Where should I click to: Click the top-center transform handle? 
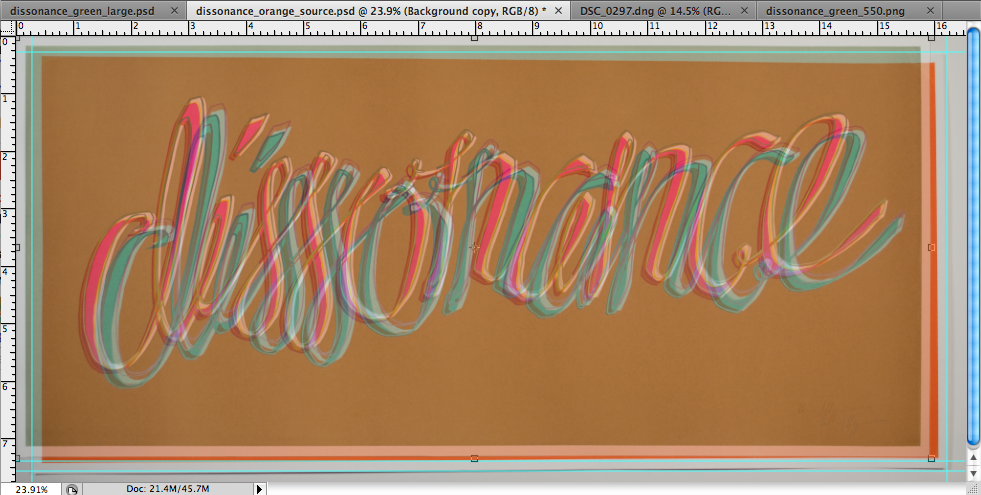[x=474, y=37]
